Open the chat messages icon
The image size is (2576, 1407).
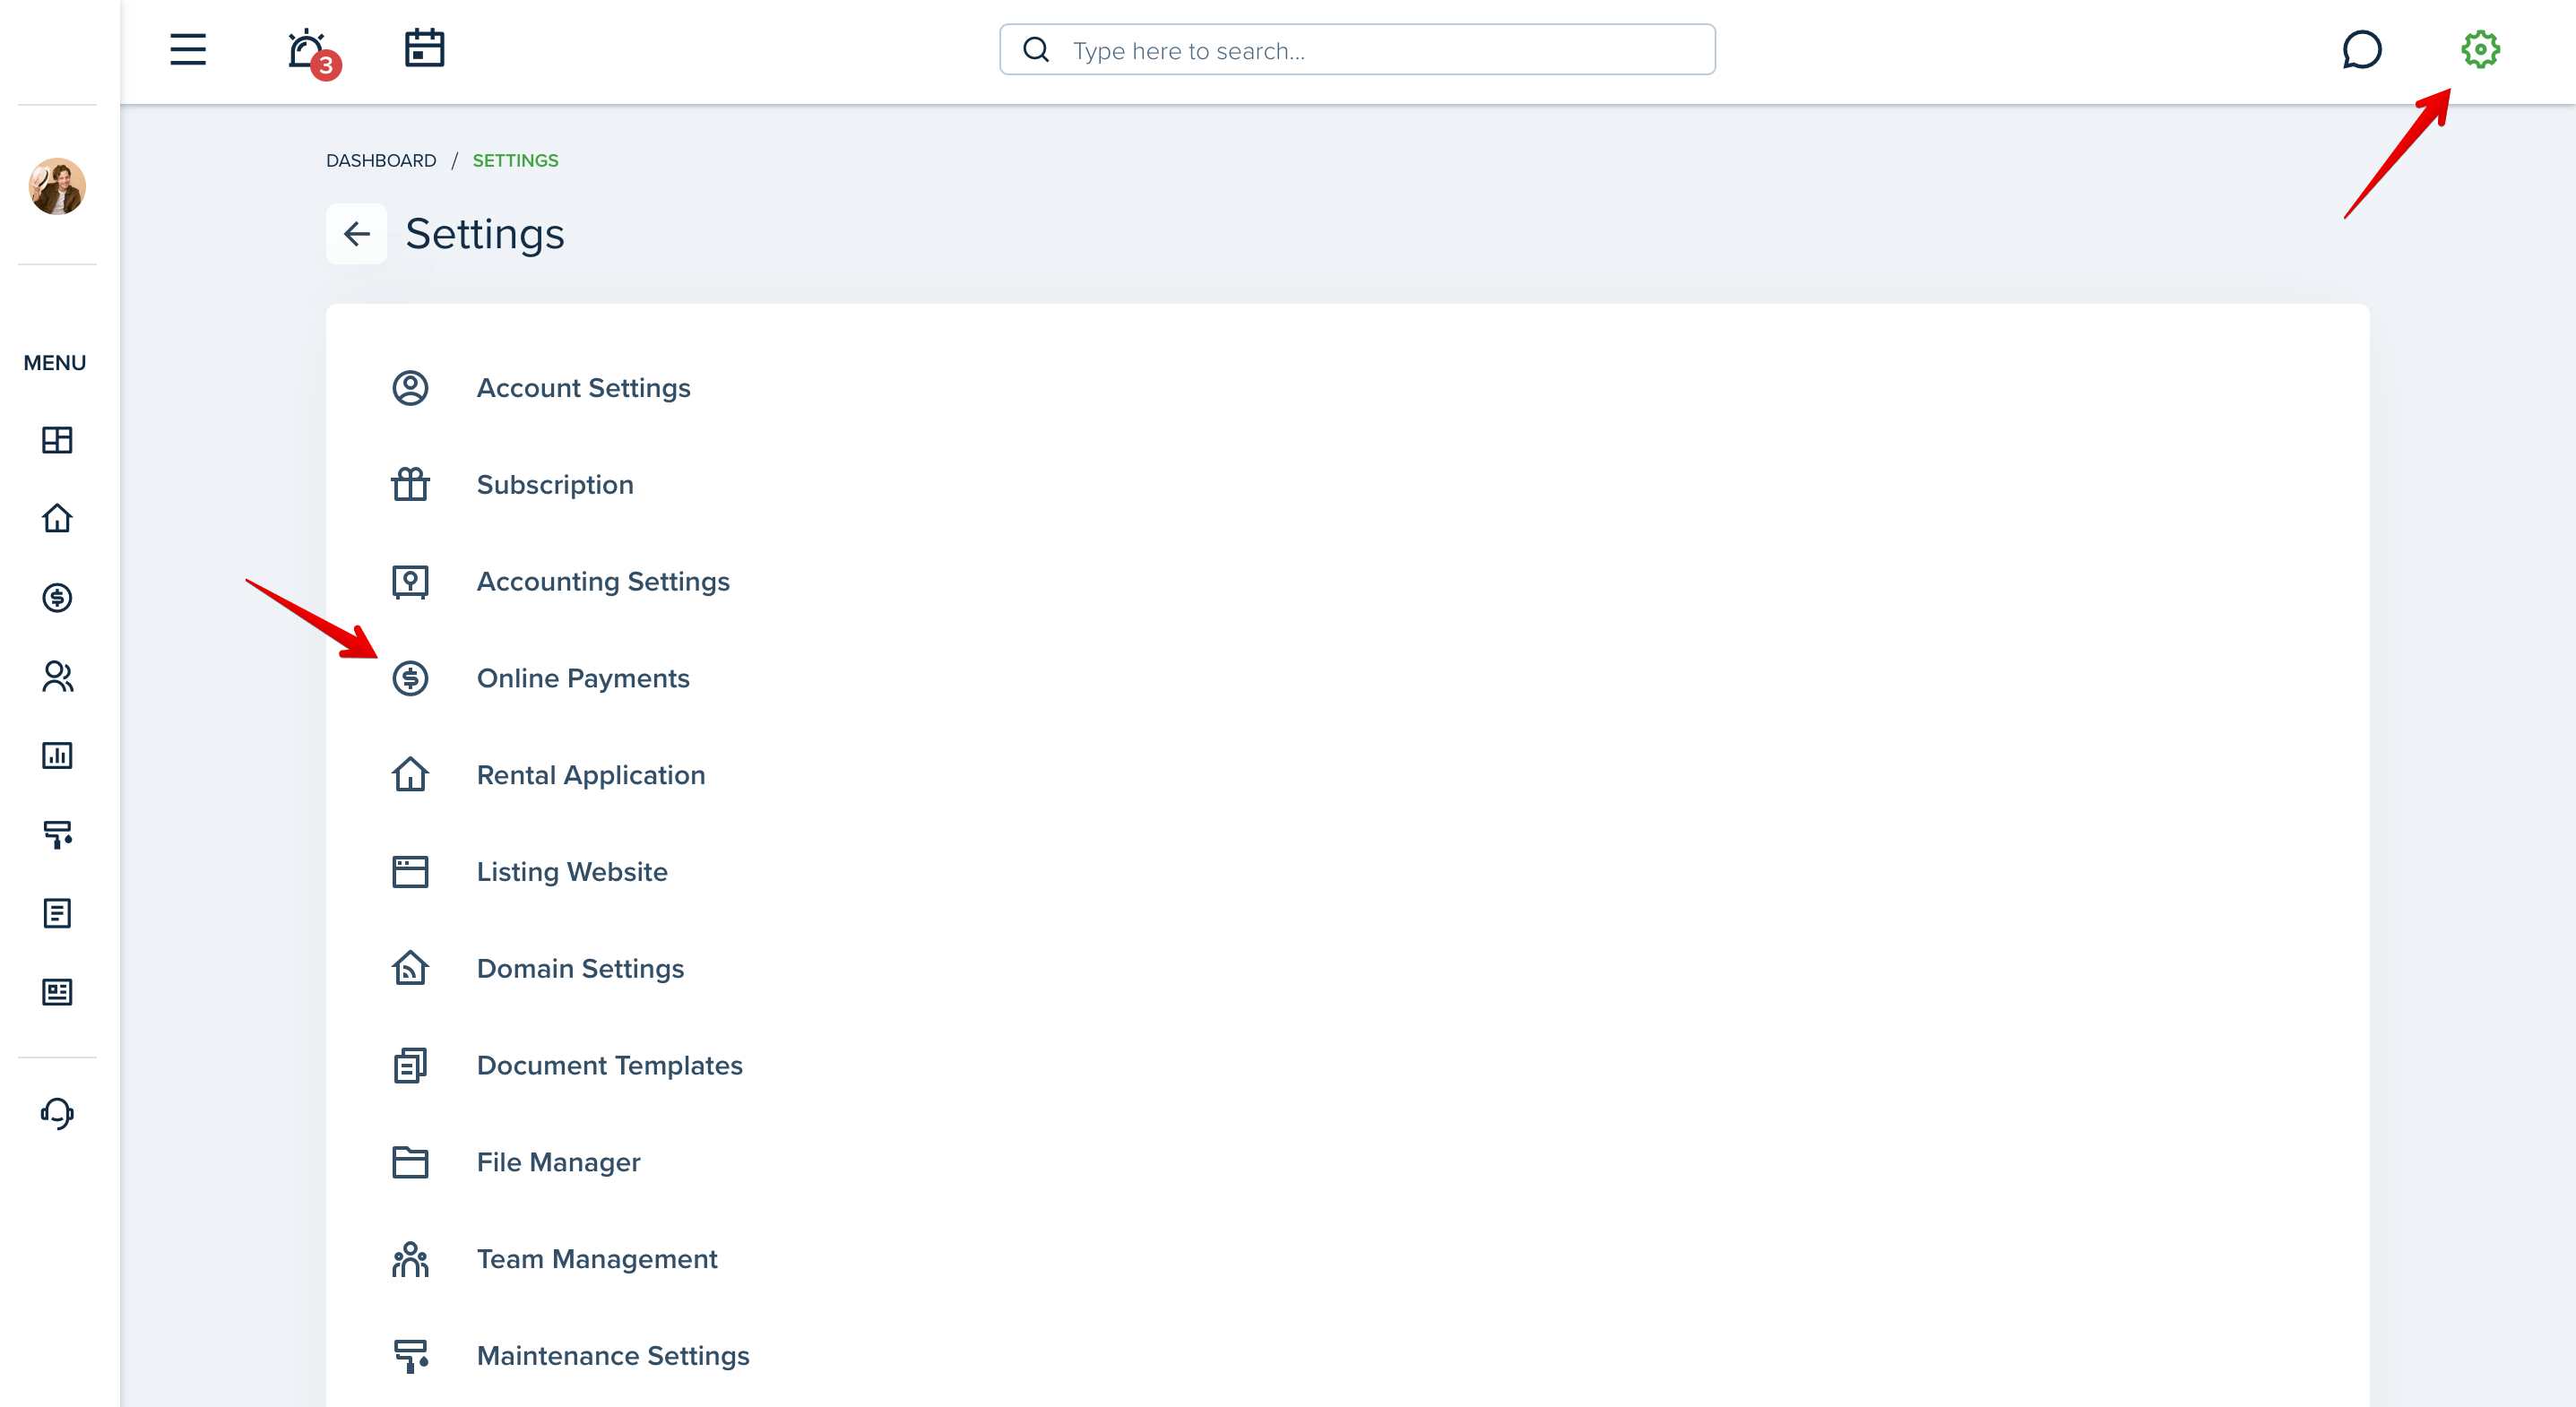(2361, 49)
